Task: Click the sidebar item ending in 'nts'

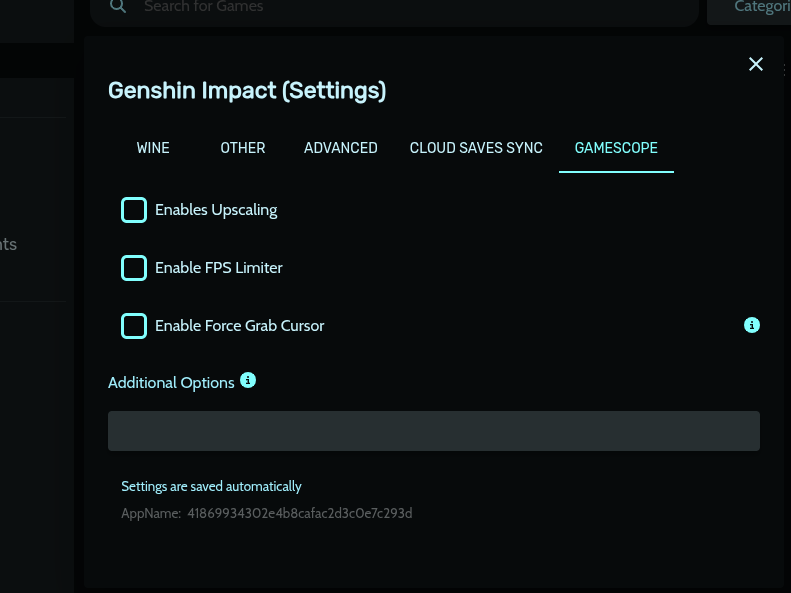Action: (x=8, y=245)
